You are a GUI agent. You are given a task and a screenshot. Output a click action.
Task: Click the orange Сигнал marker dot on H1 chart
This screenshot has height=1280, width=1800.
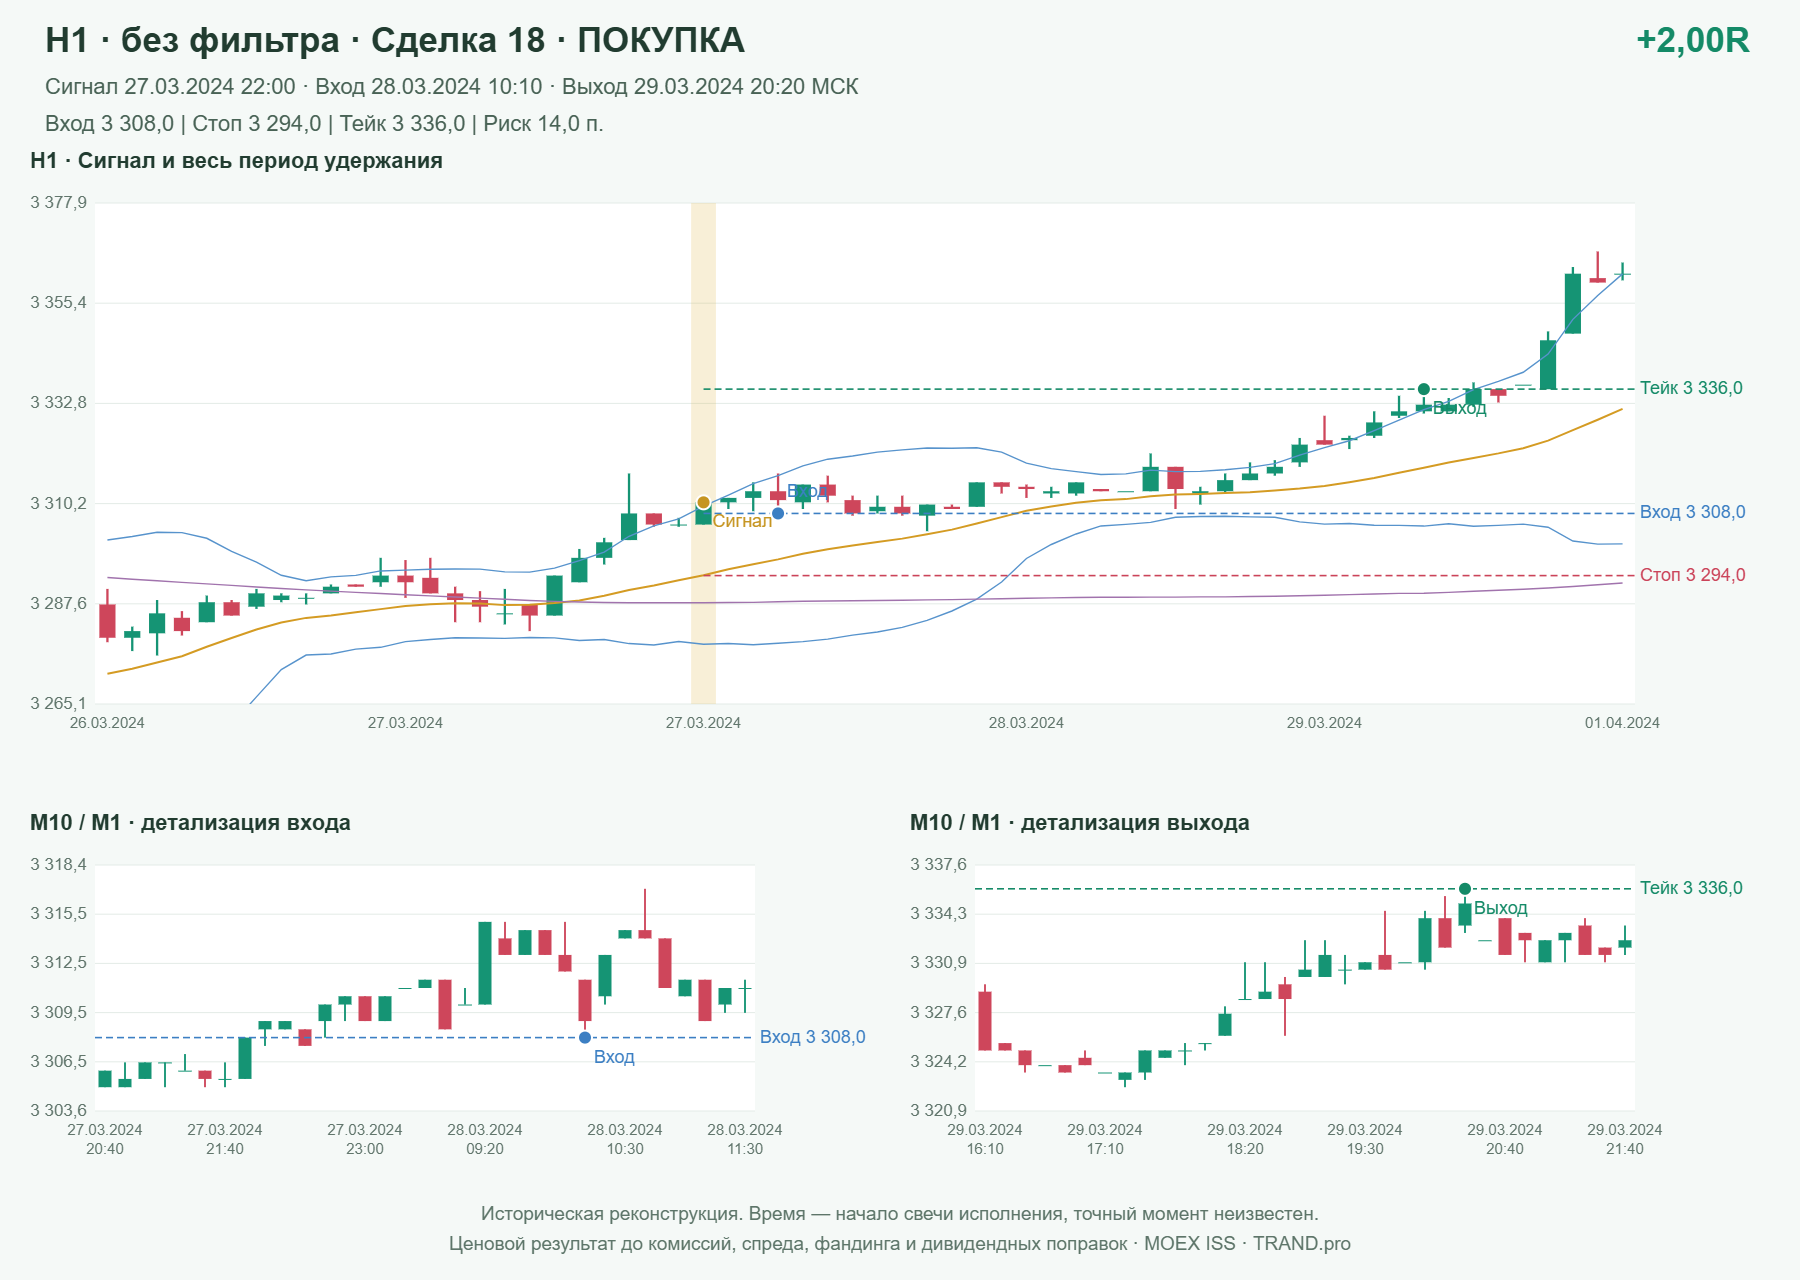[703, 503]
